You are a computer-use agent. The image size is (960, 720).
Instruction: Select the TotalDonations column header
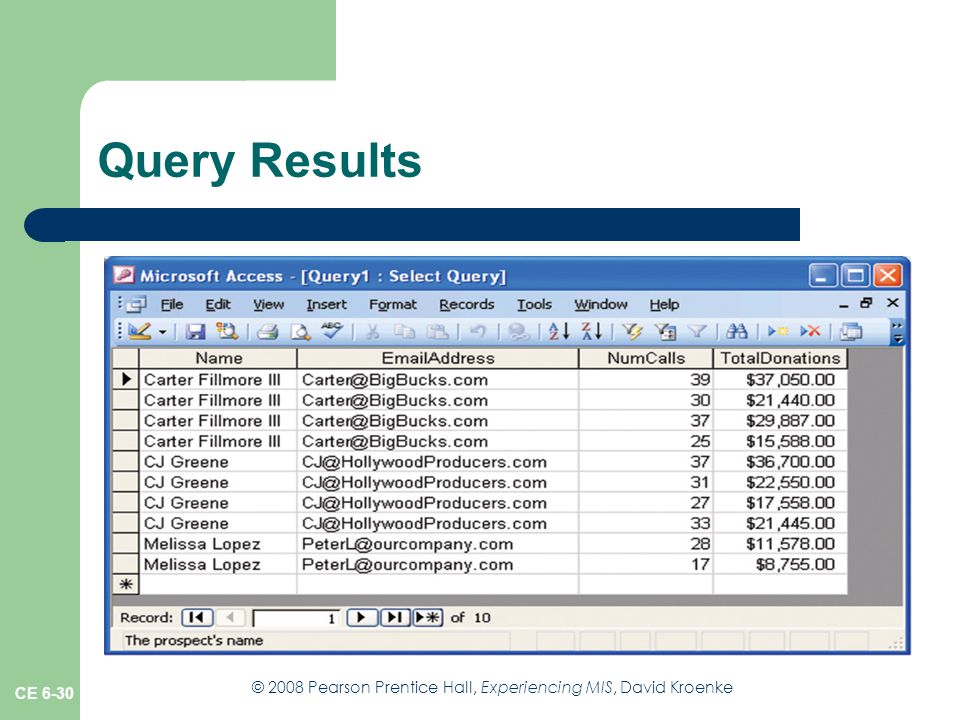pyautogui.click(x=781, y=358)
